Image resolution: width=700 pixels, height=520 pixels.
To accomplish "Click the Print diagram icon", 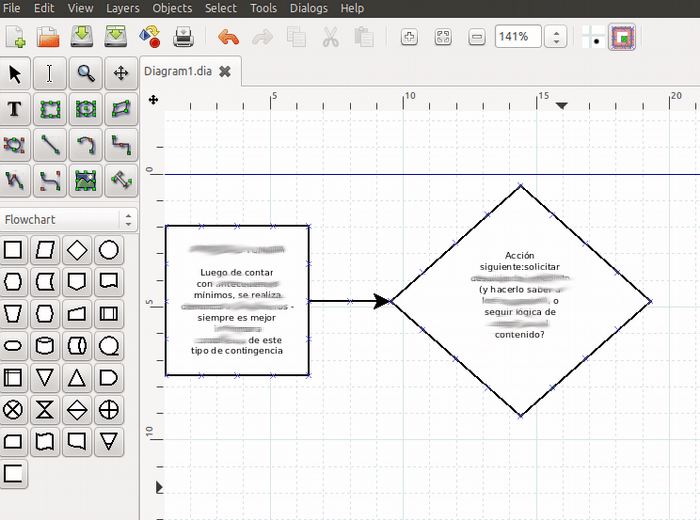I will (x=183, y=37).
